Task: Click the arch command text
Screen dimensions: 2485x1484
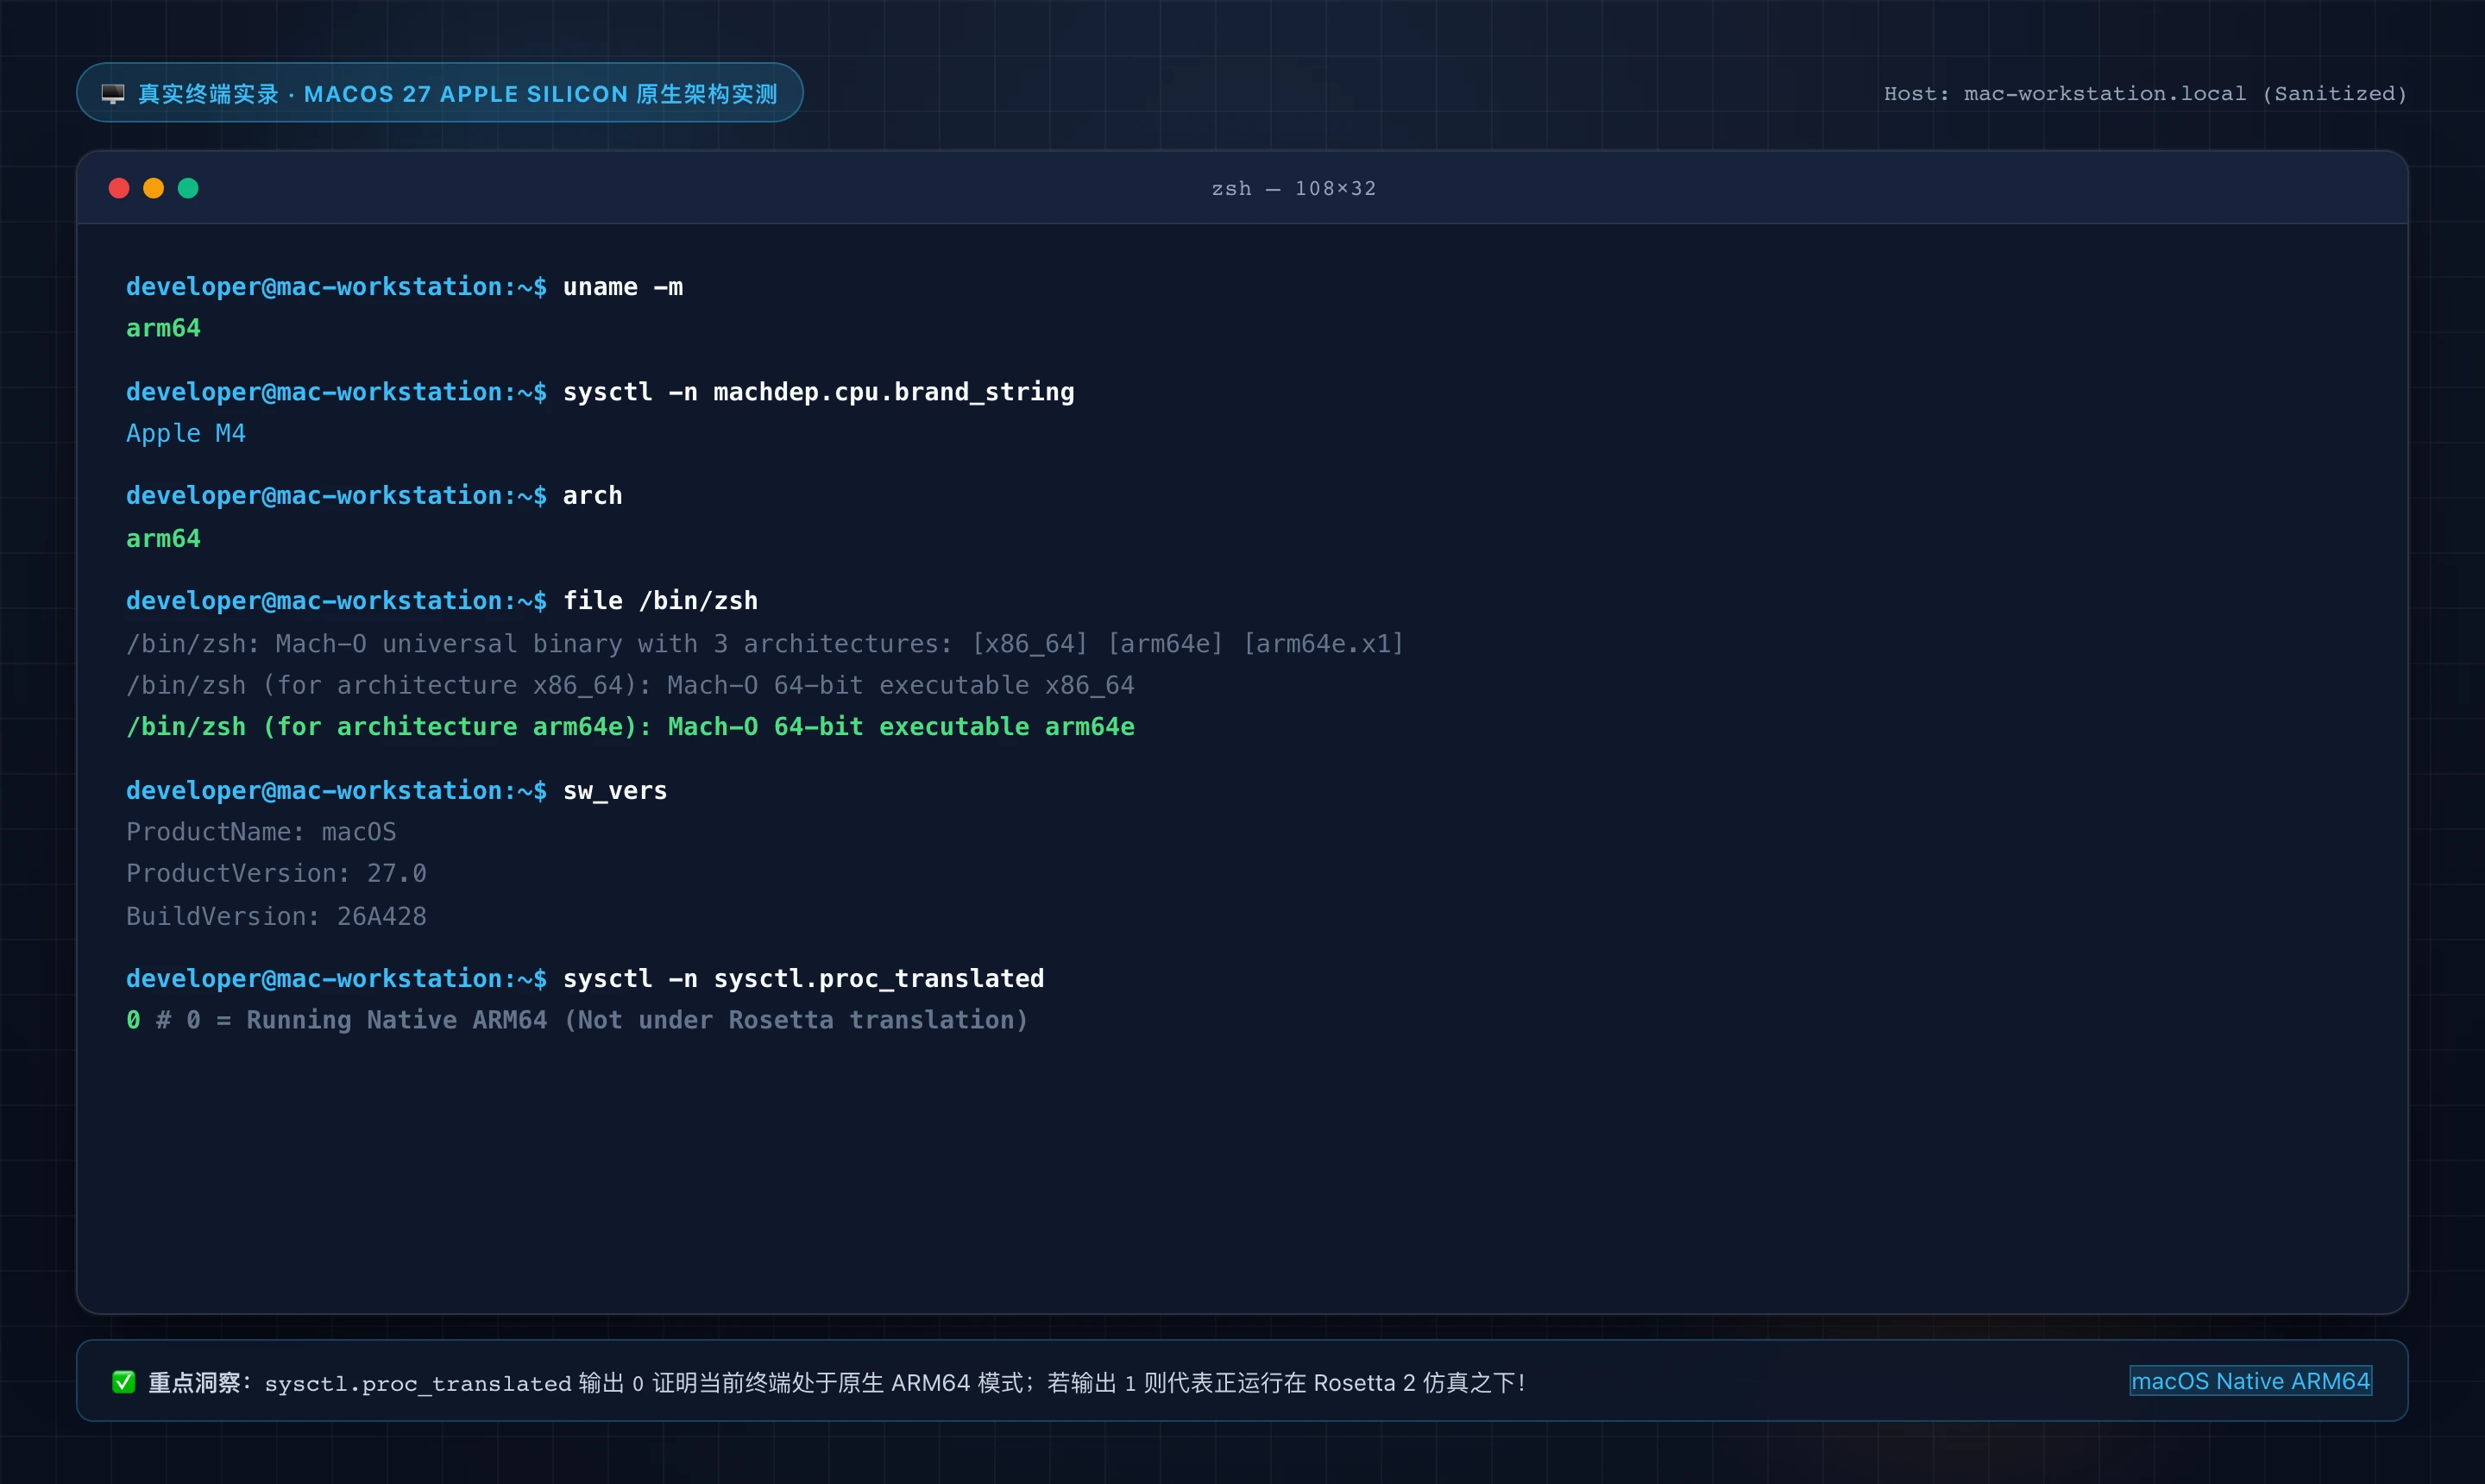Action: 592,496
